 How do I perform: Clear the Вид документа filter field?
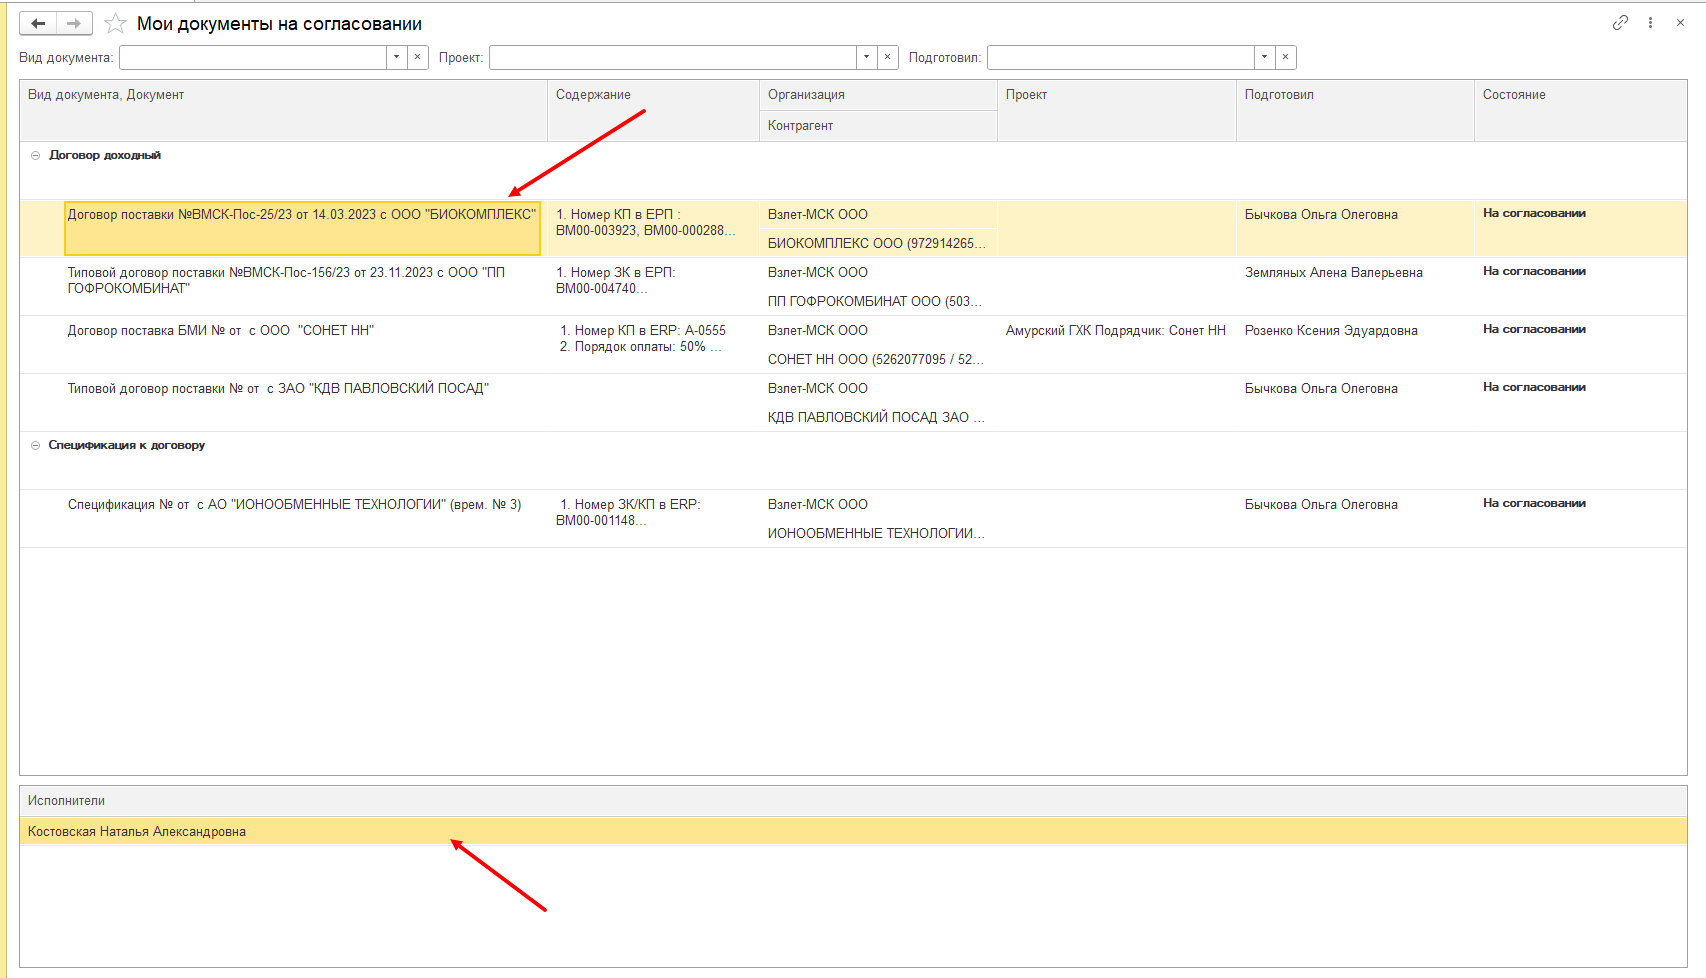pyautogui.click(x=418, y=57)
